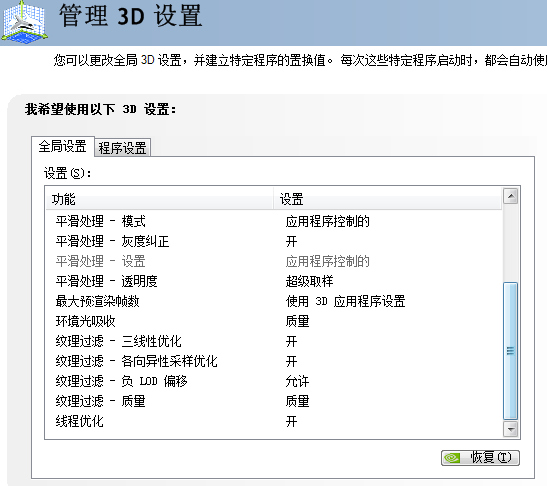Viewport: 547px width, 486px height.
Task: Click the down arrow of the settings scrollbar
Action: 510,429
